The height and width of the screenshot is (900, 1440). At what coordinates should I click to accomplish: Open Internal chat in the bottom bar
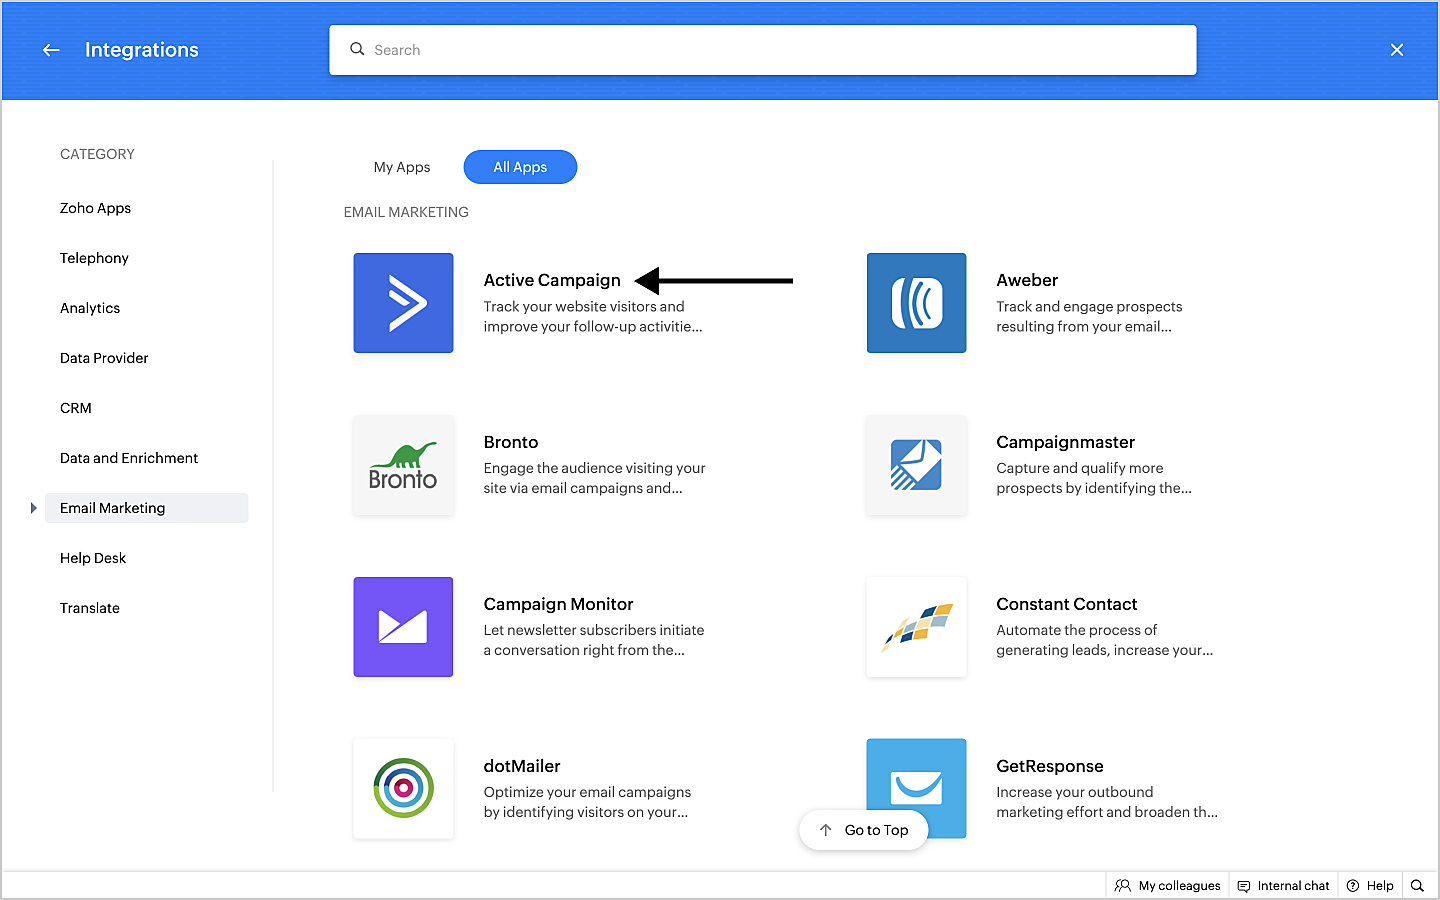(x=1284, y=885)
